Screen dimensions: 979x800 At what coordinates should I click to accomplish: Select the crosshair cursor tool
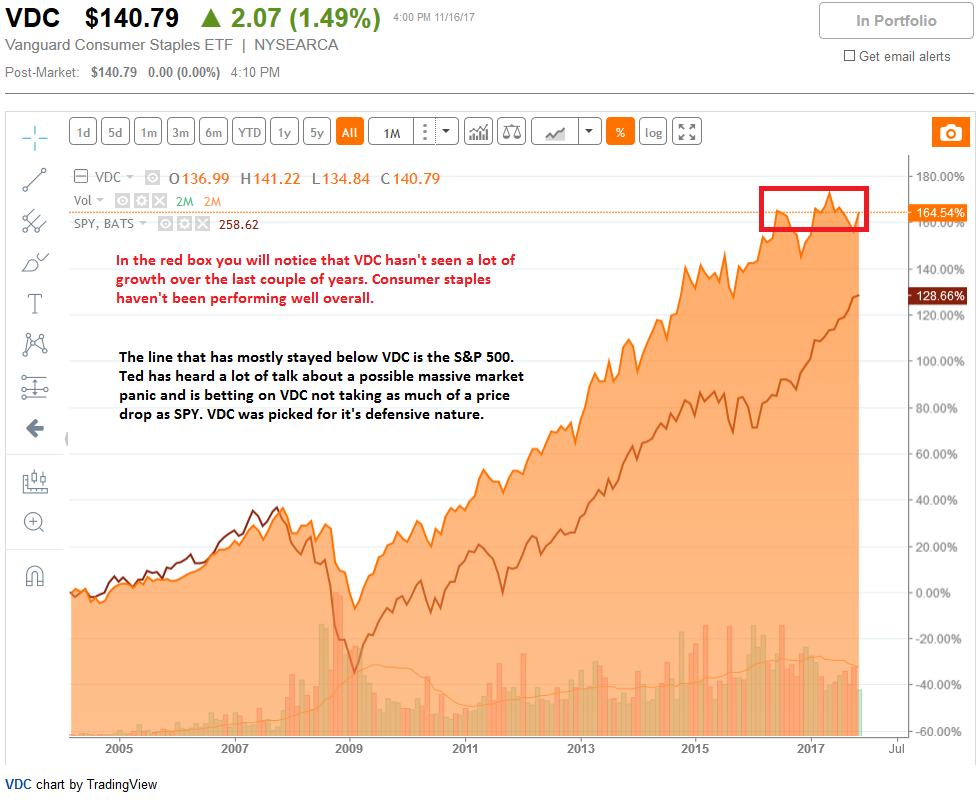(x=35, y=137)
